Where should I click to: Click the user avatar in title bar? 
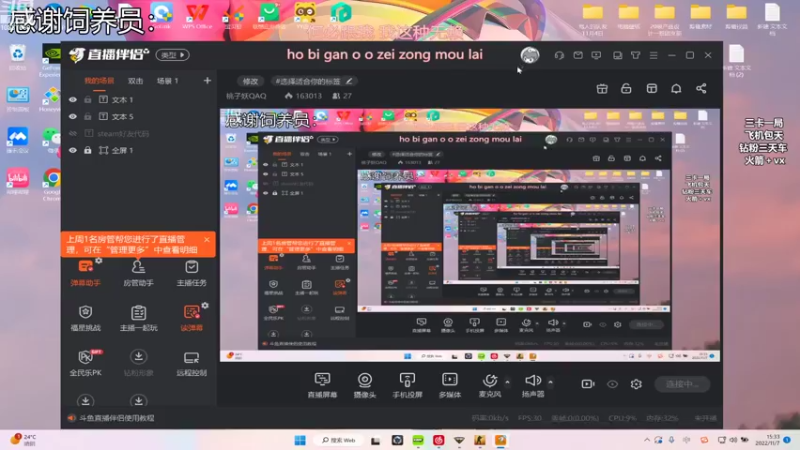[530, 55]
